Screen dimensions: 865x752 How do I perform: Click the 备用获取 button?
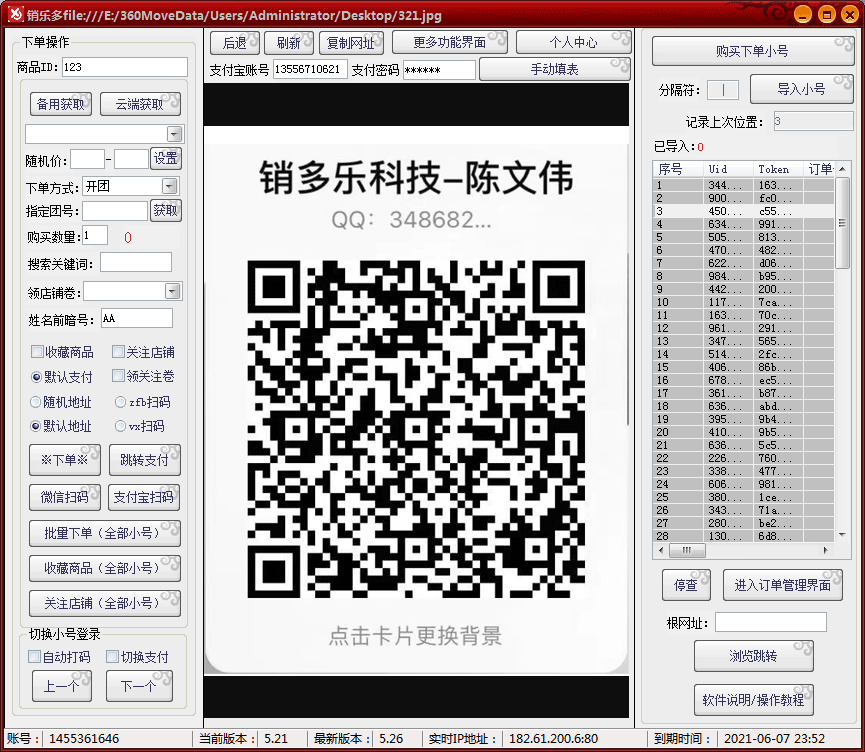pos(61,104)
